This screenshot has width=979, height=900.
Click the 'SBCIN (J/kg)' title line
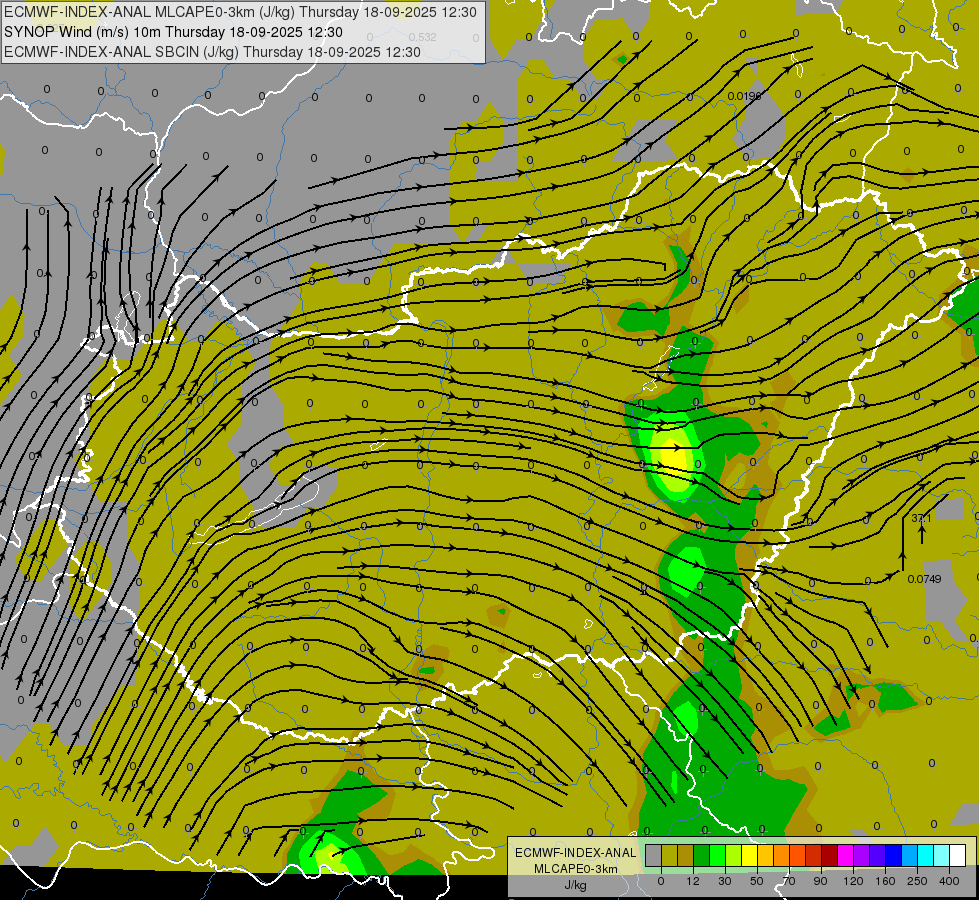pos(212,52)
